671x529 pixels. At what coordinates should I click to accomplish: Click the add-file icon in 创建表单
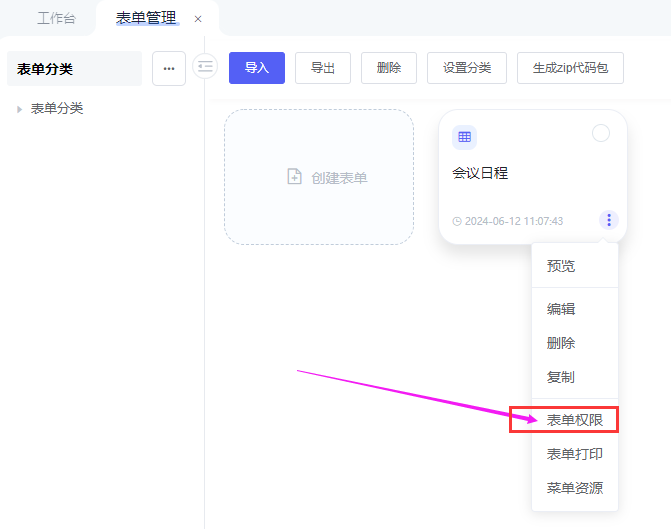tap(294, 177)
